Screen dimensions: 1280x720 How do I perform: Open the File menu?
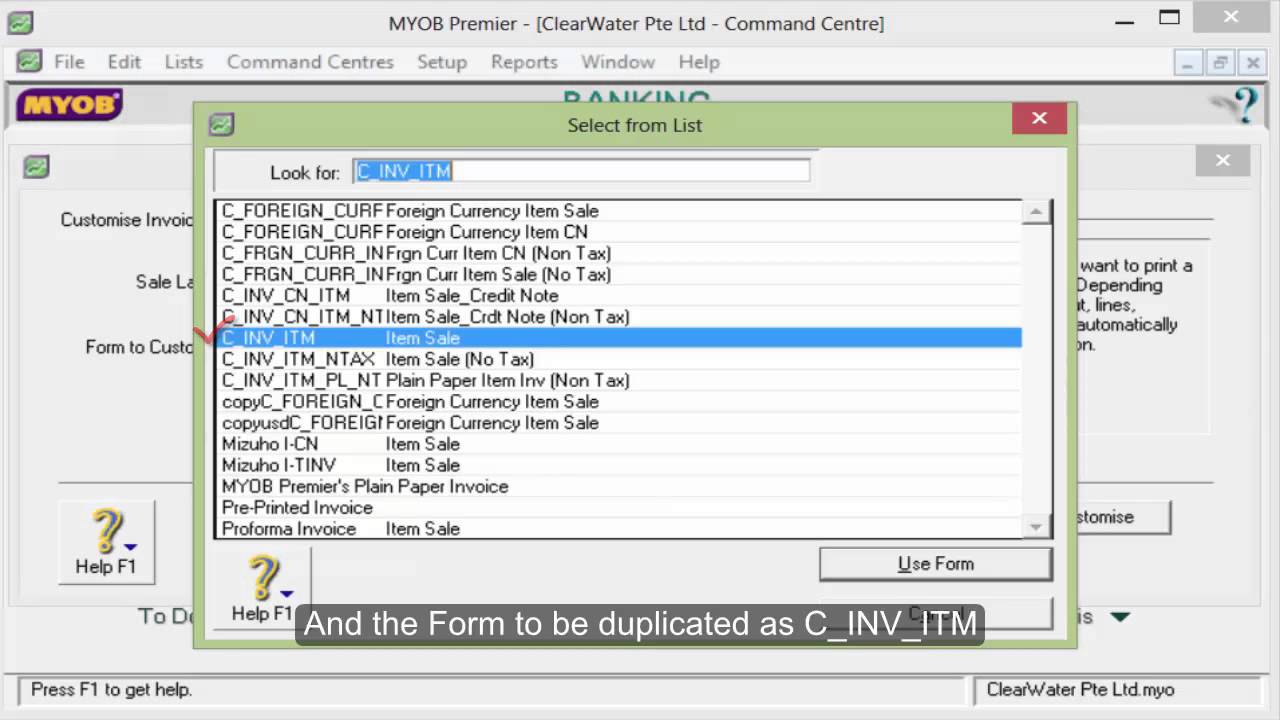coord(69,62)
